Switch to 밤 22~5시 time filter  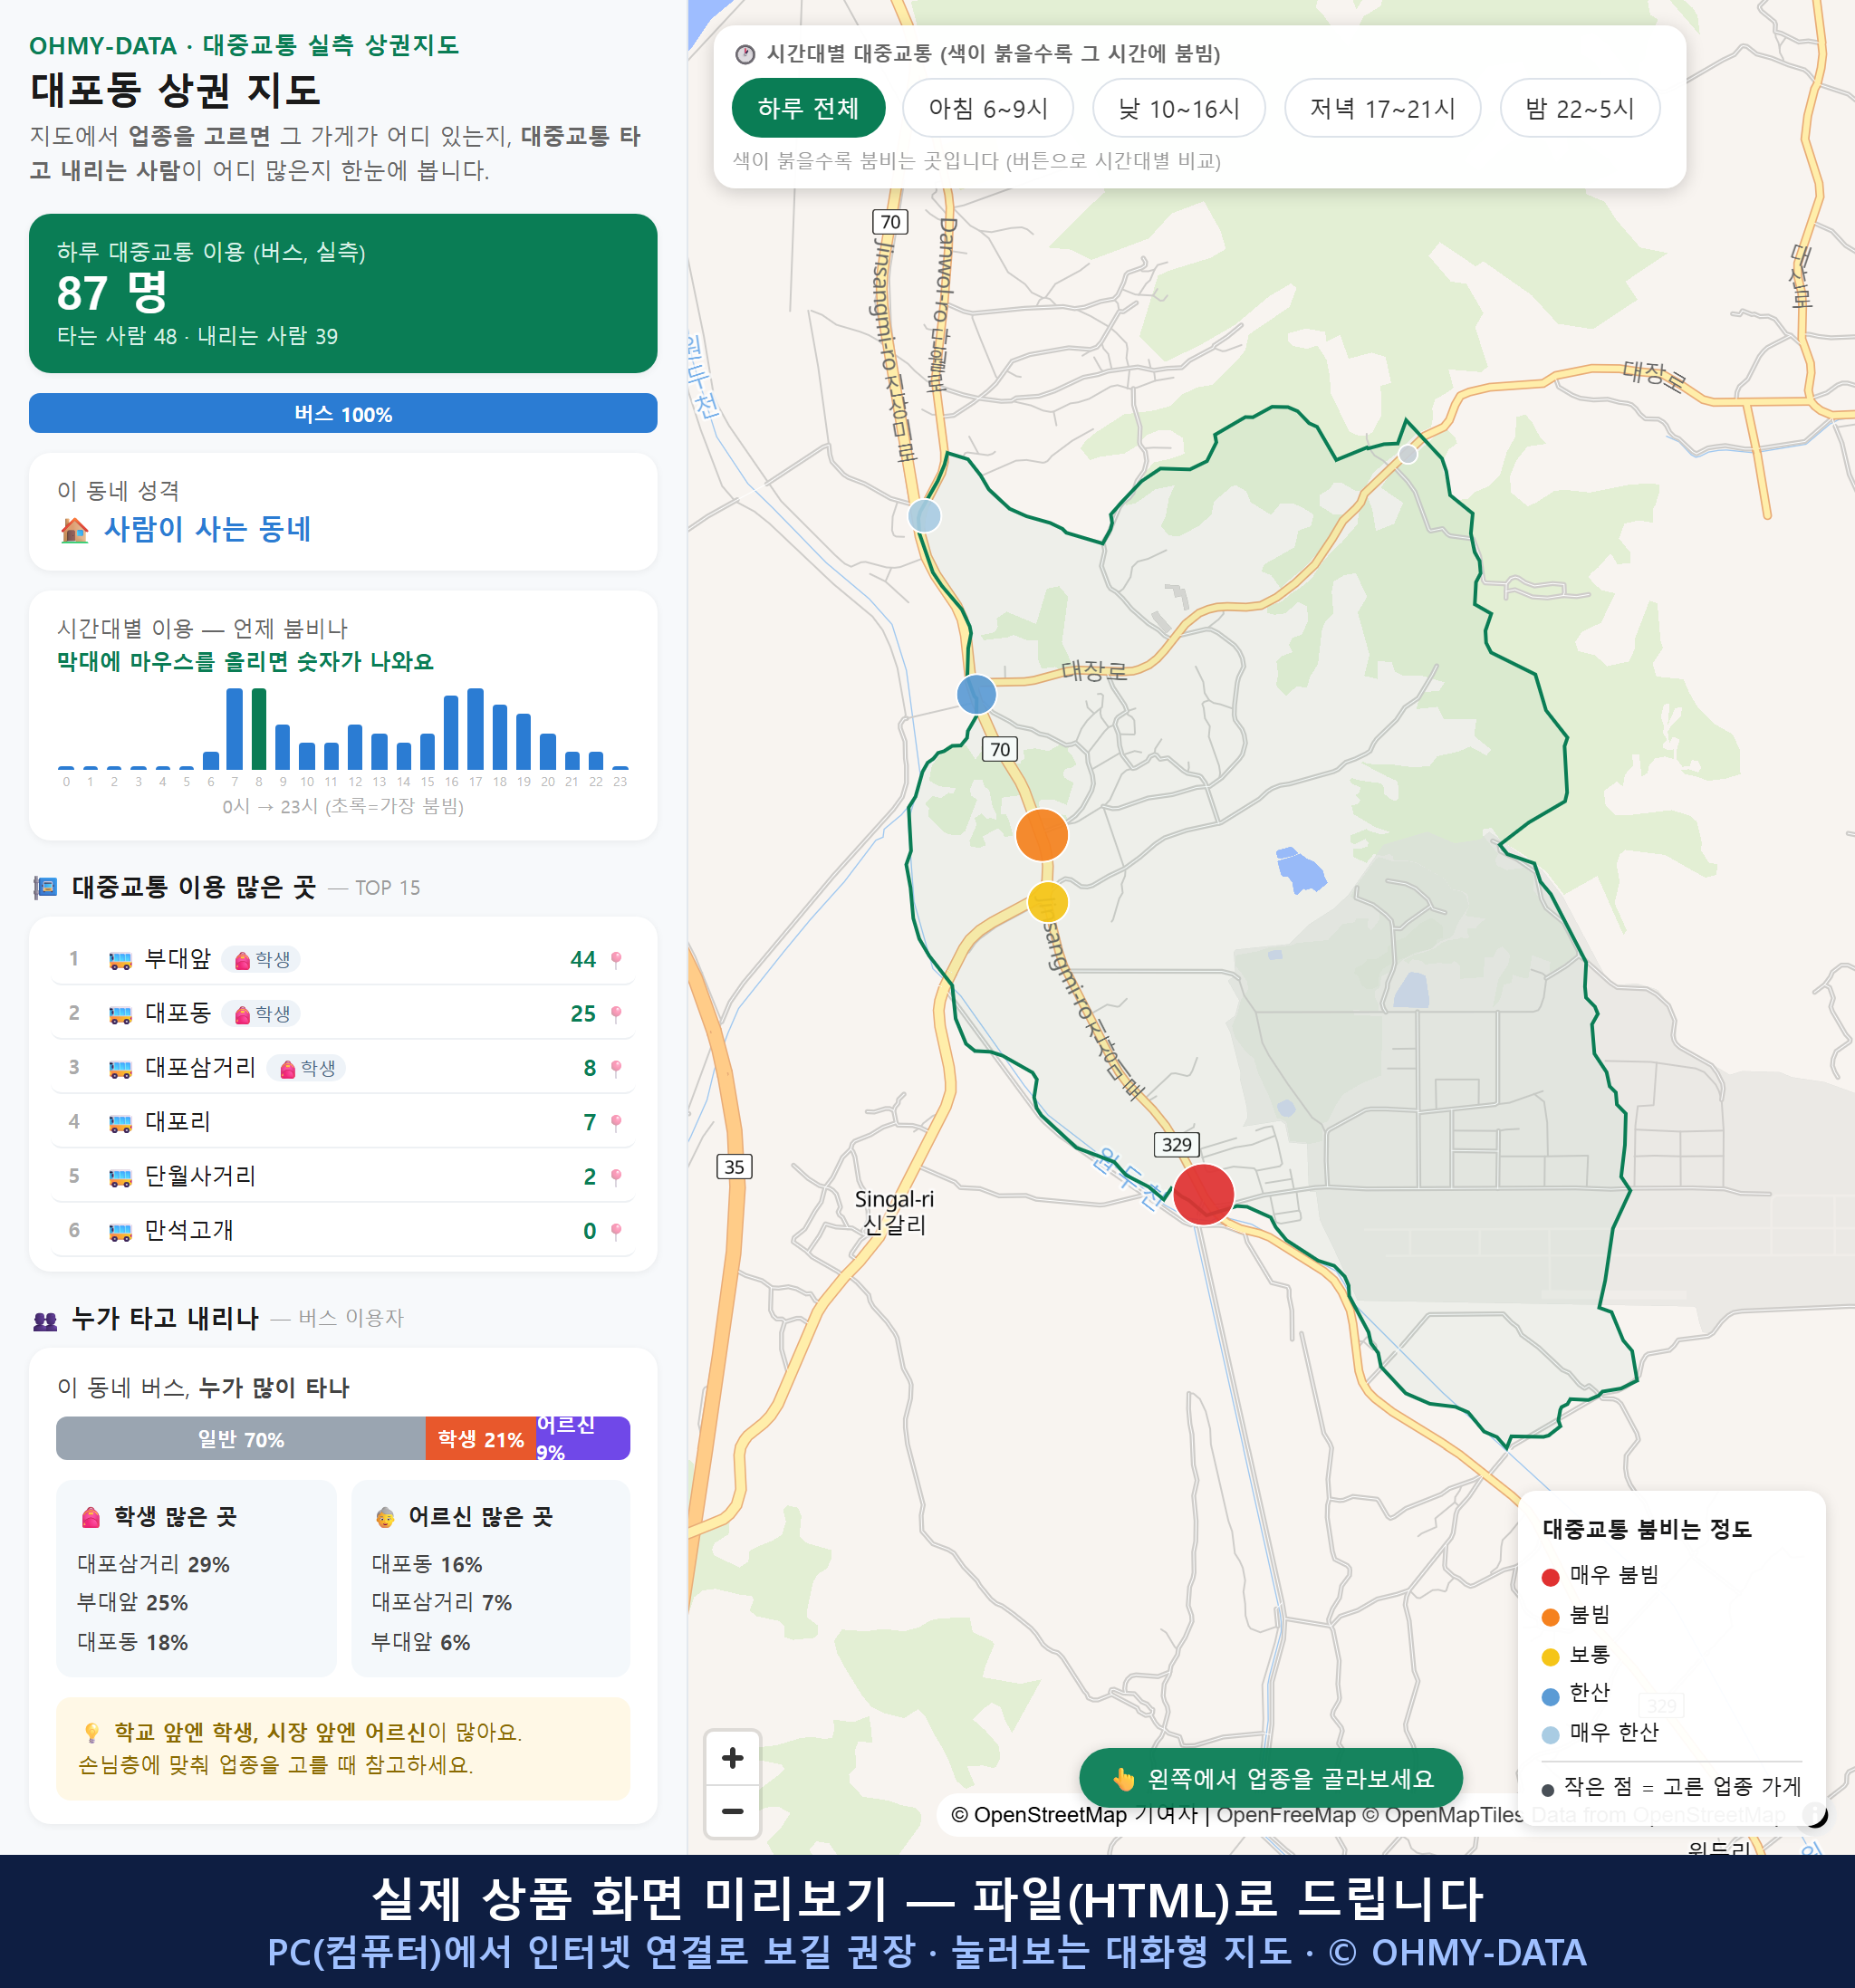tap(1579, 108)
